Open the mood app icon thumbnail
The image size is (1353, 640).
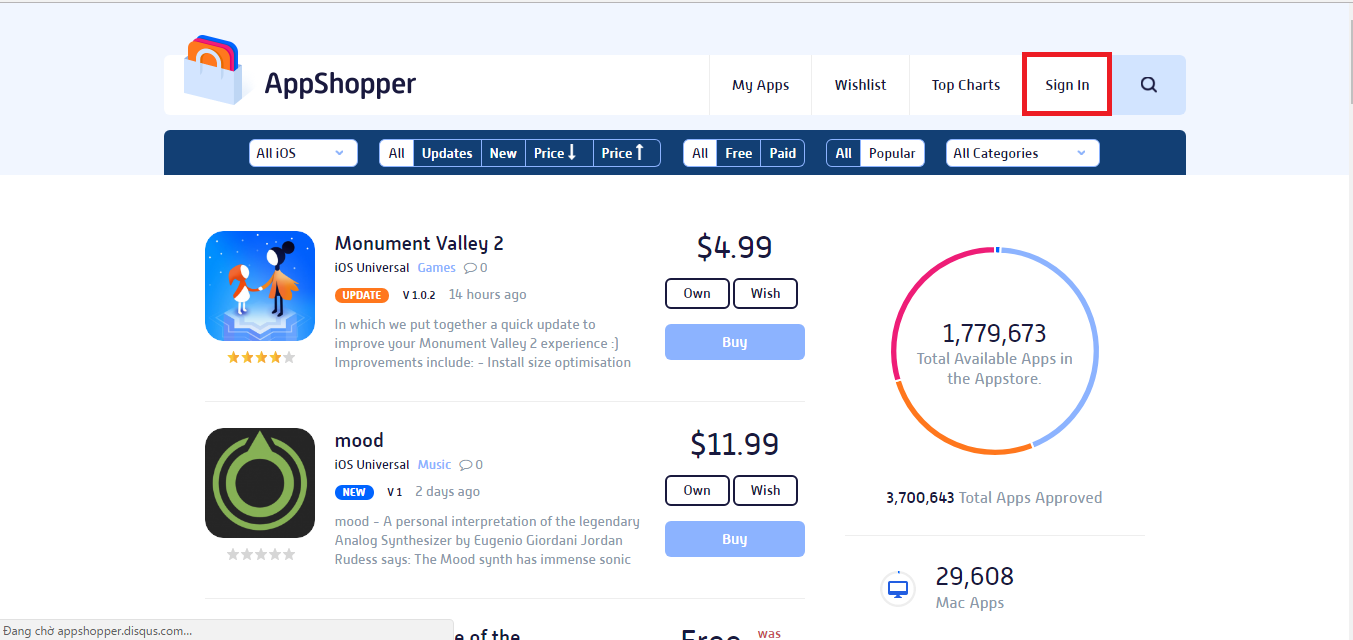[x=260, y=483]
